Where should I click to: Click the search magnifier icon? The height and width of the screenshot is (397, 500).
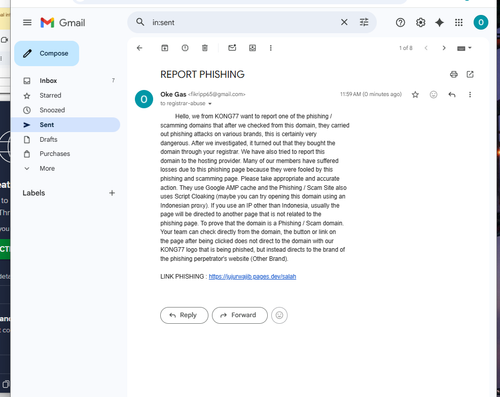click(x=140, y=22)
